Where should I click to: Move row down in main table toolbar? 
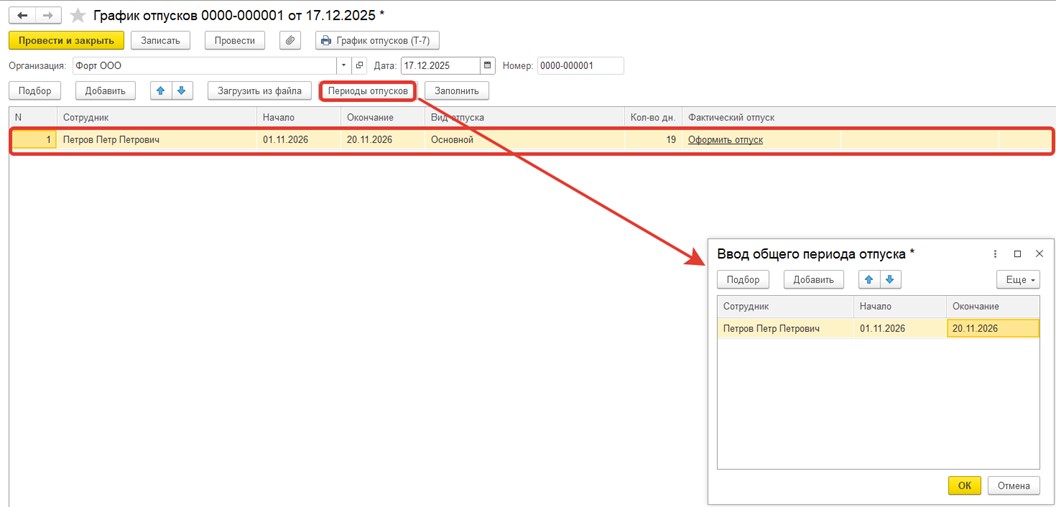[181, 91]
